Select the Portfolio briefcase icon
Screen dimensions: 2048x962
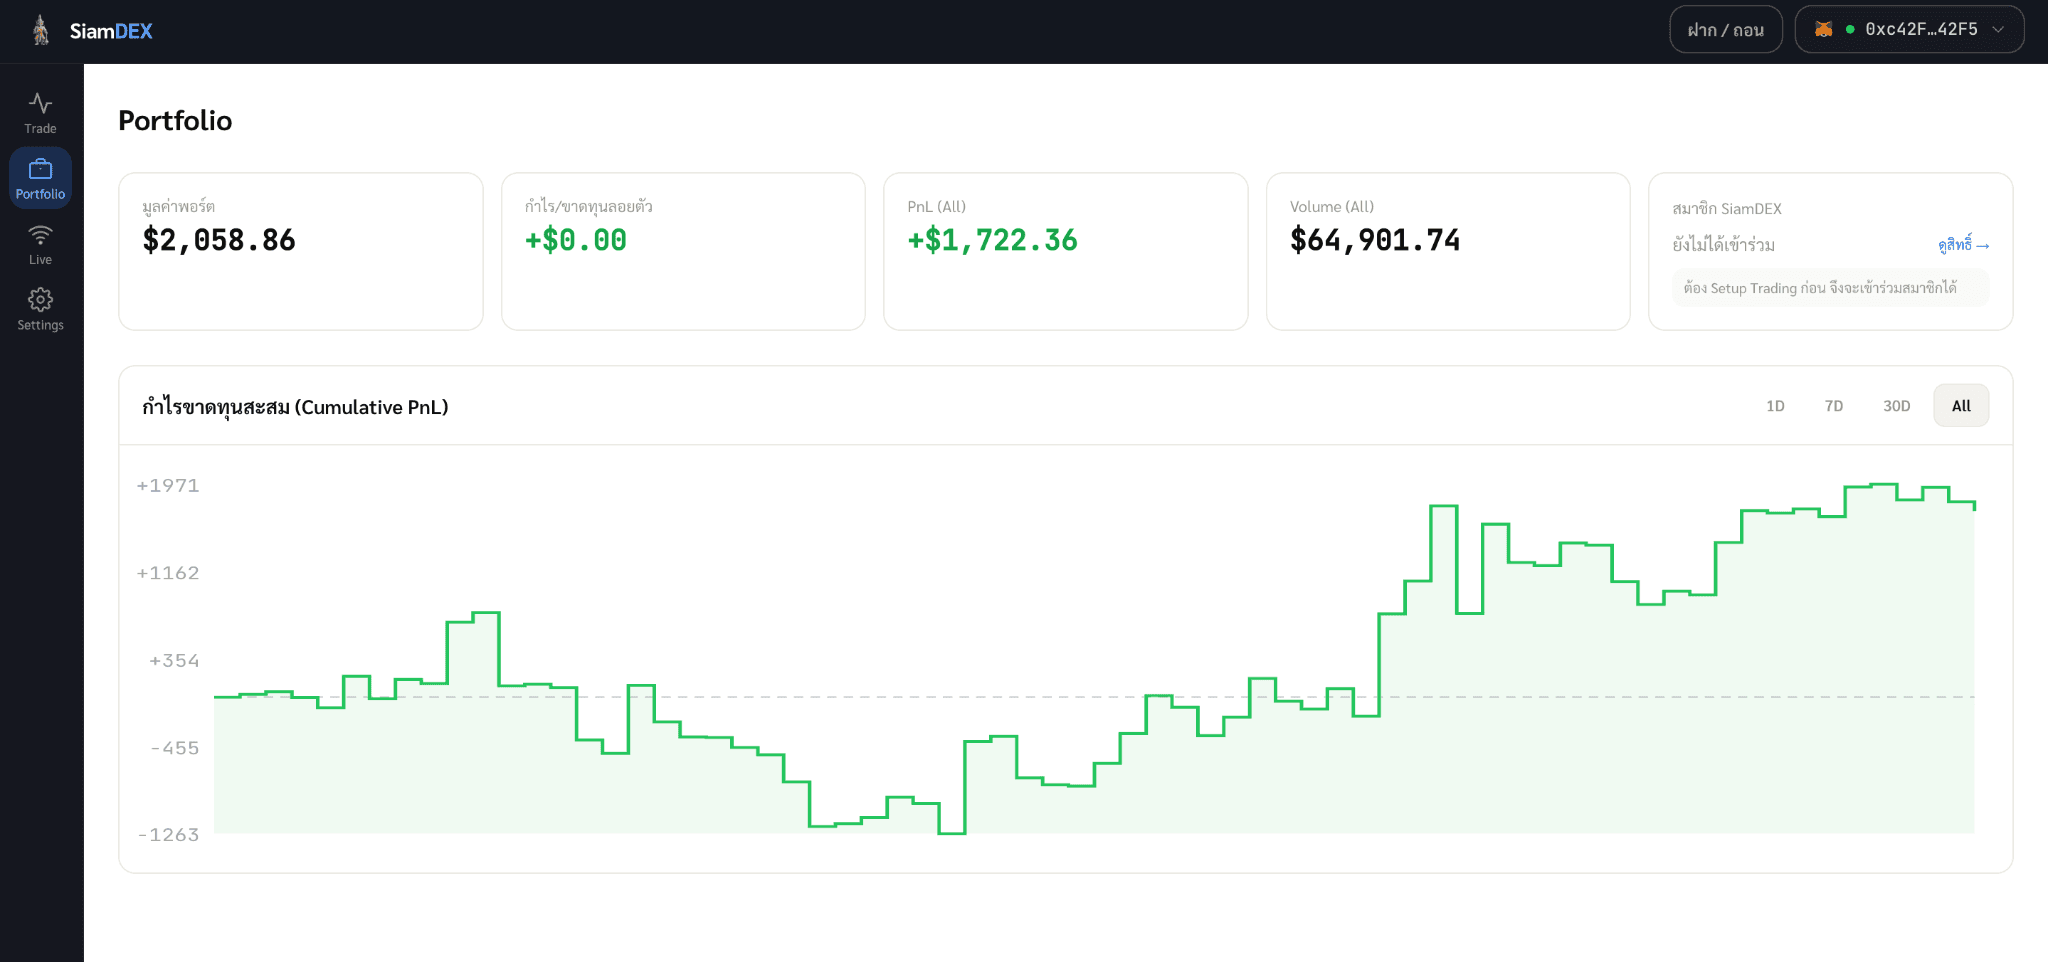click(x=40, y=169)
